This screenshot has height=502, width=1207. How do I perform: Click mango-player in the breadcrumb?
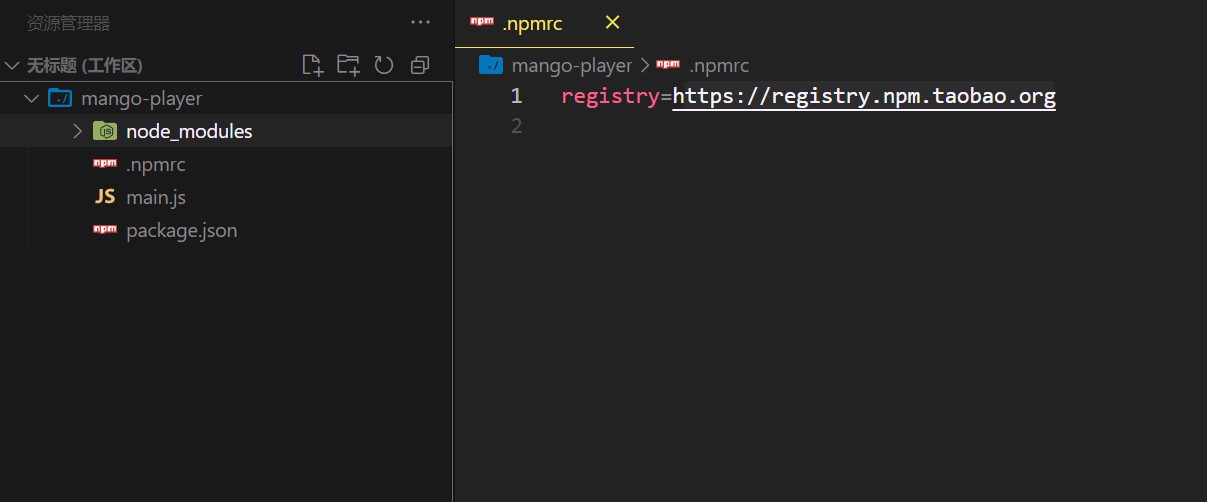pyautogui.click(x=571, y=66)
